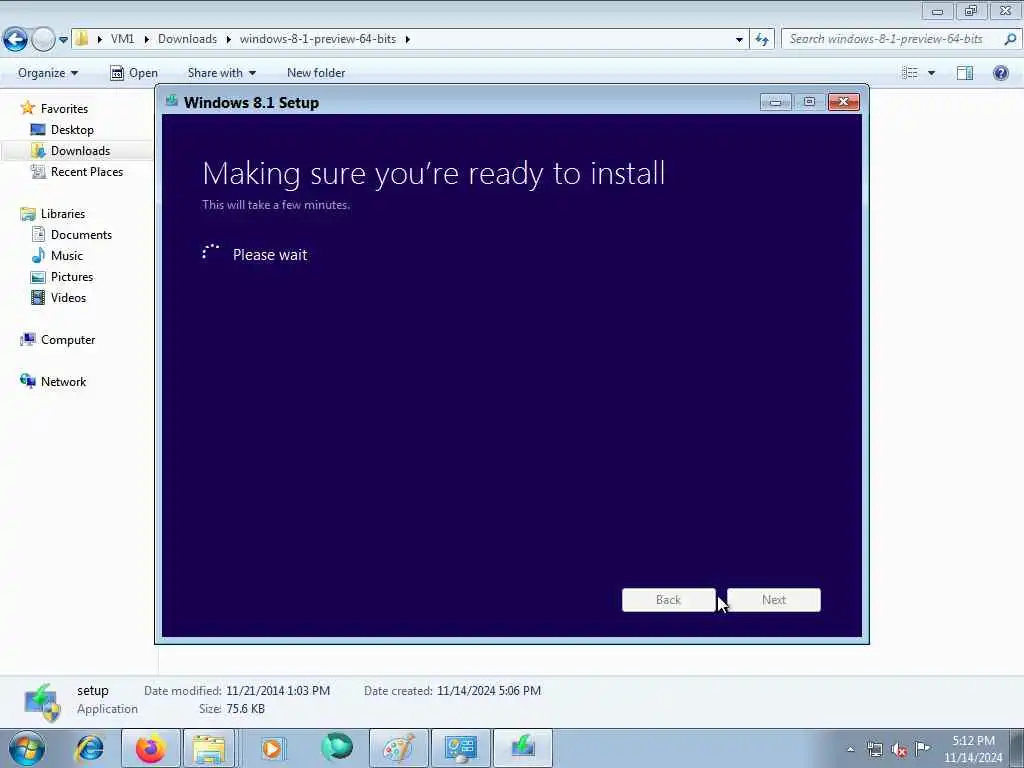
Task: Select the windows-8-1-preview-64-bits breadcrumb
Action: [x=318, y=39]
